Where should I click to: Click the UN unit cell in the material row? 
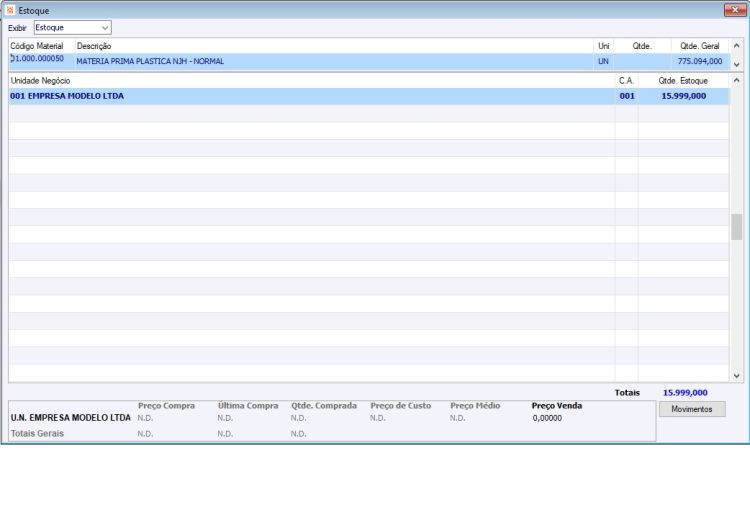pos(603,61)
